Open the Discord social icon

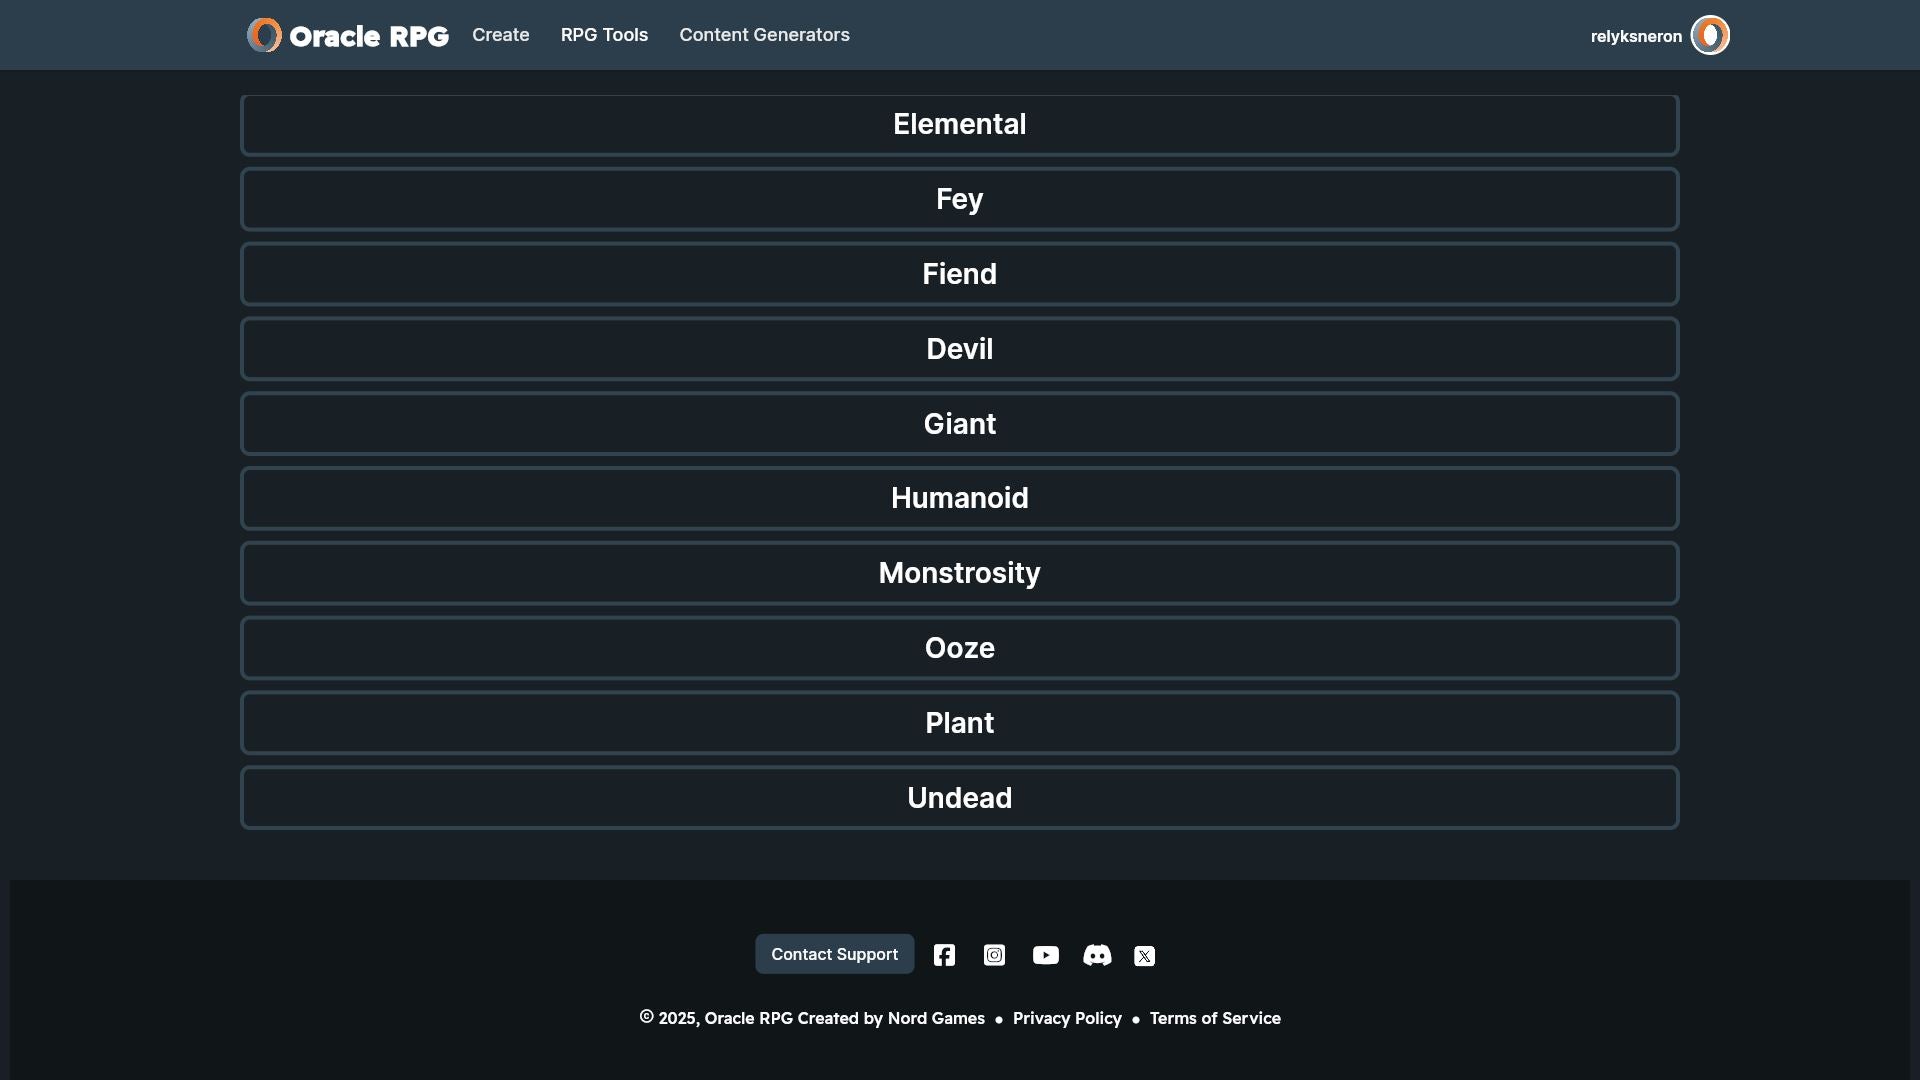1097,955
